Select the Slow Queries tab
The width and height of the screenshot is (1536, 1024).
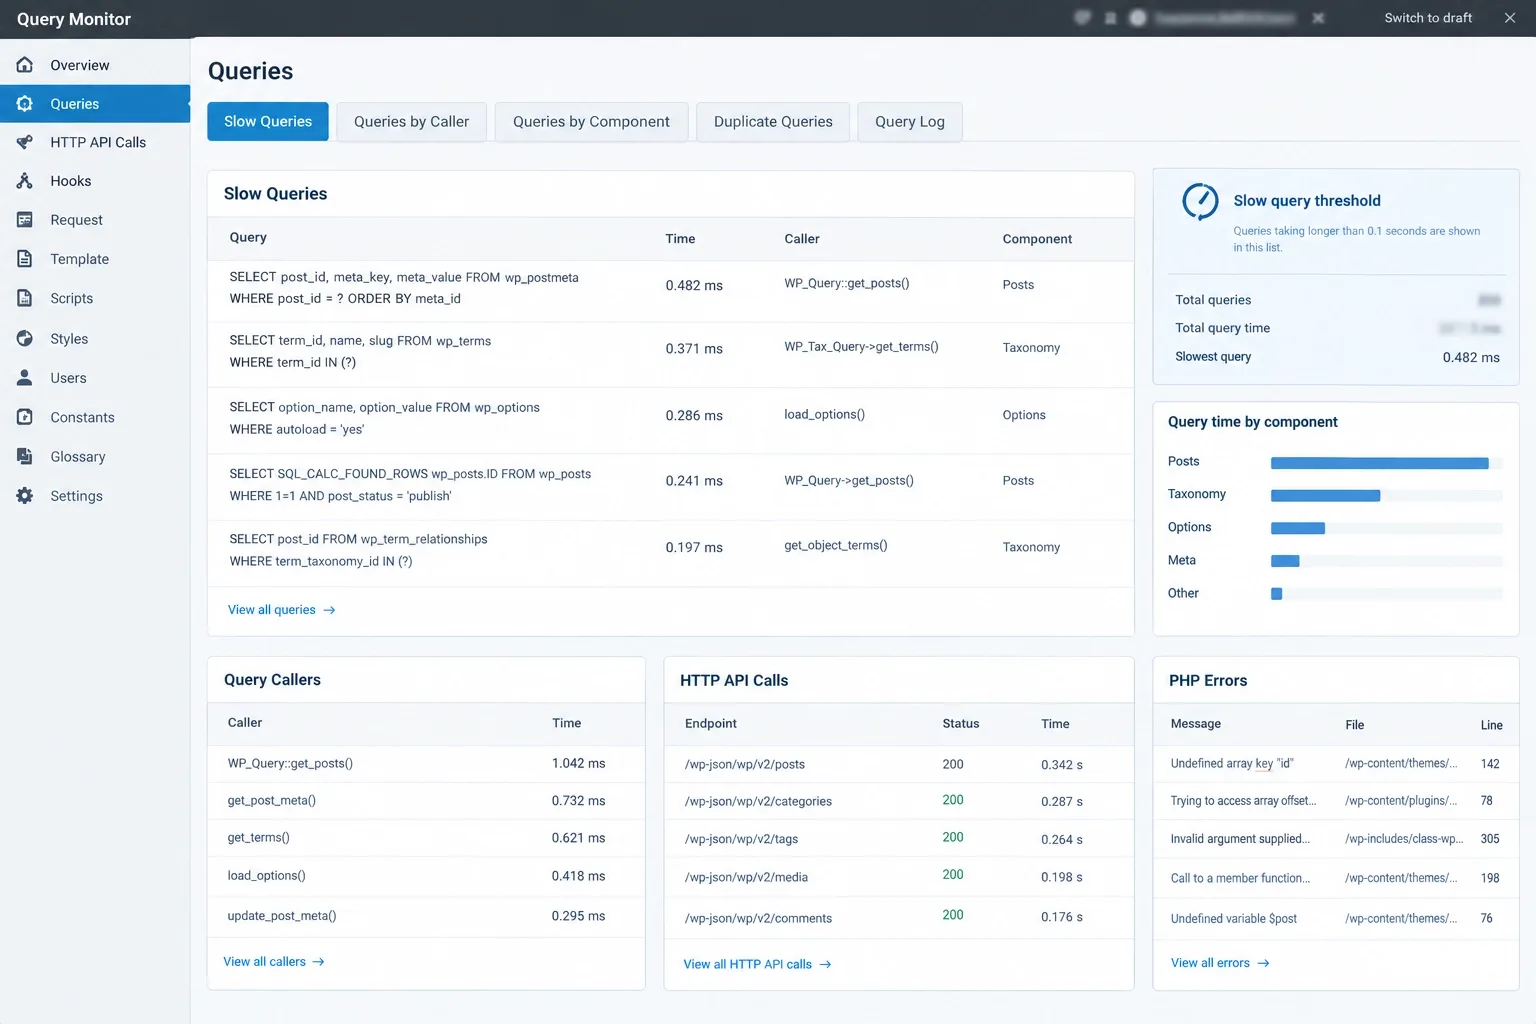tap(268, 122)
